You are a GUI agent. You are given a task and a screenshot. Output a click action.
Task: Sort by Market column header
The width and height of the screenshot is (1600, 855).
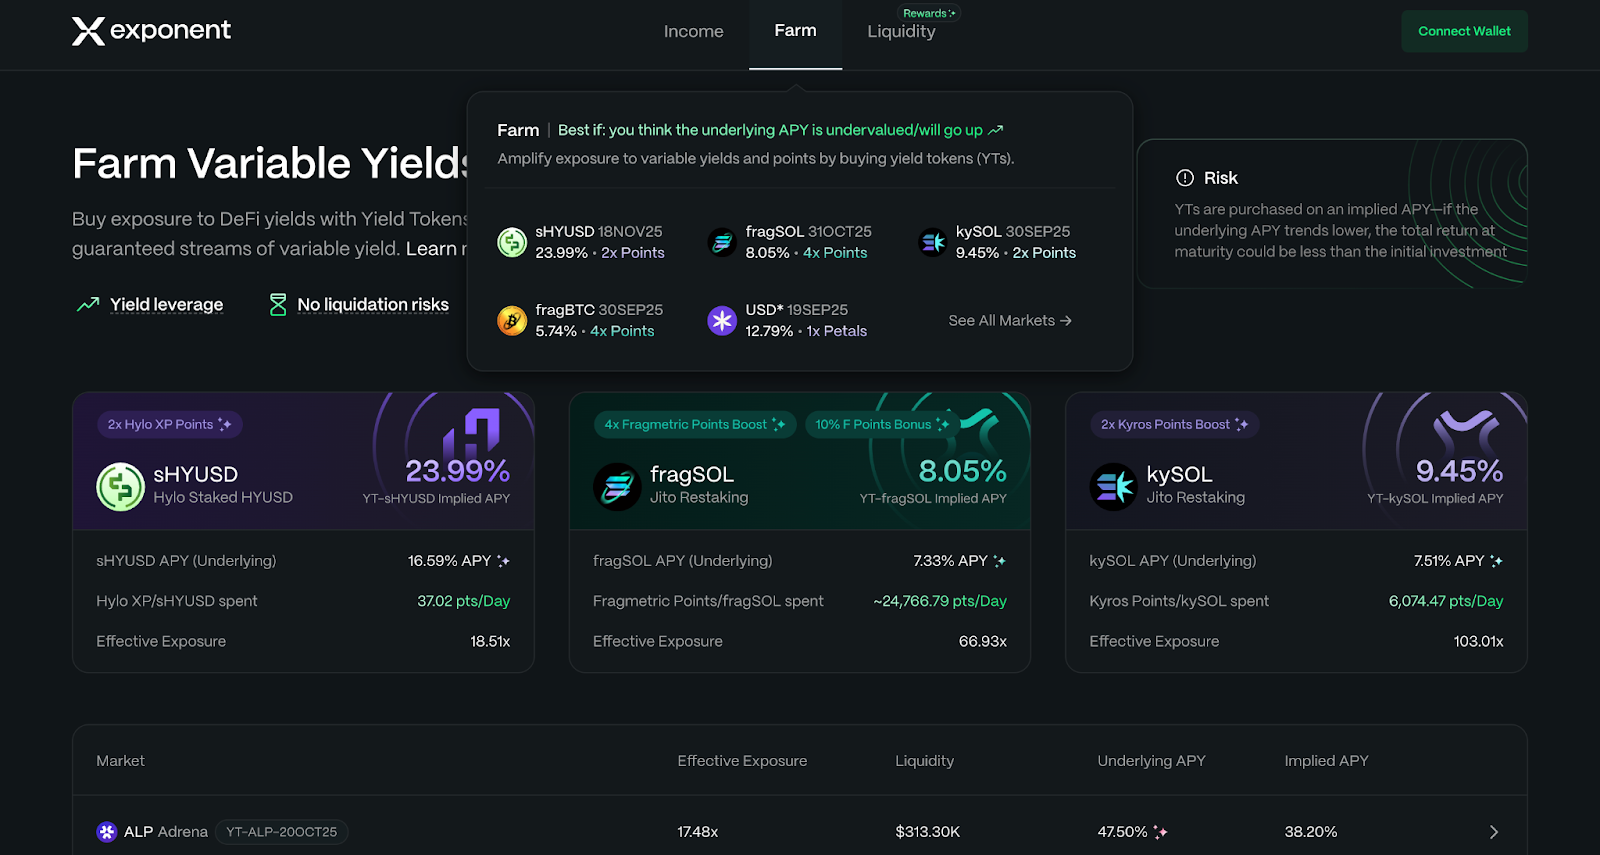point(120,761)
